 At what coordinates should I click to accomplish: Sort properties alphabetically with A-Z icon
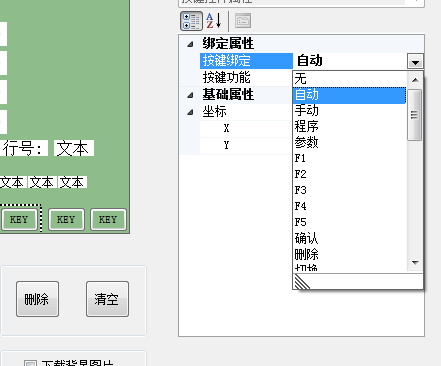pos(213,21)
